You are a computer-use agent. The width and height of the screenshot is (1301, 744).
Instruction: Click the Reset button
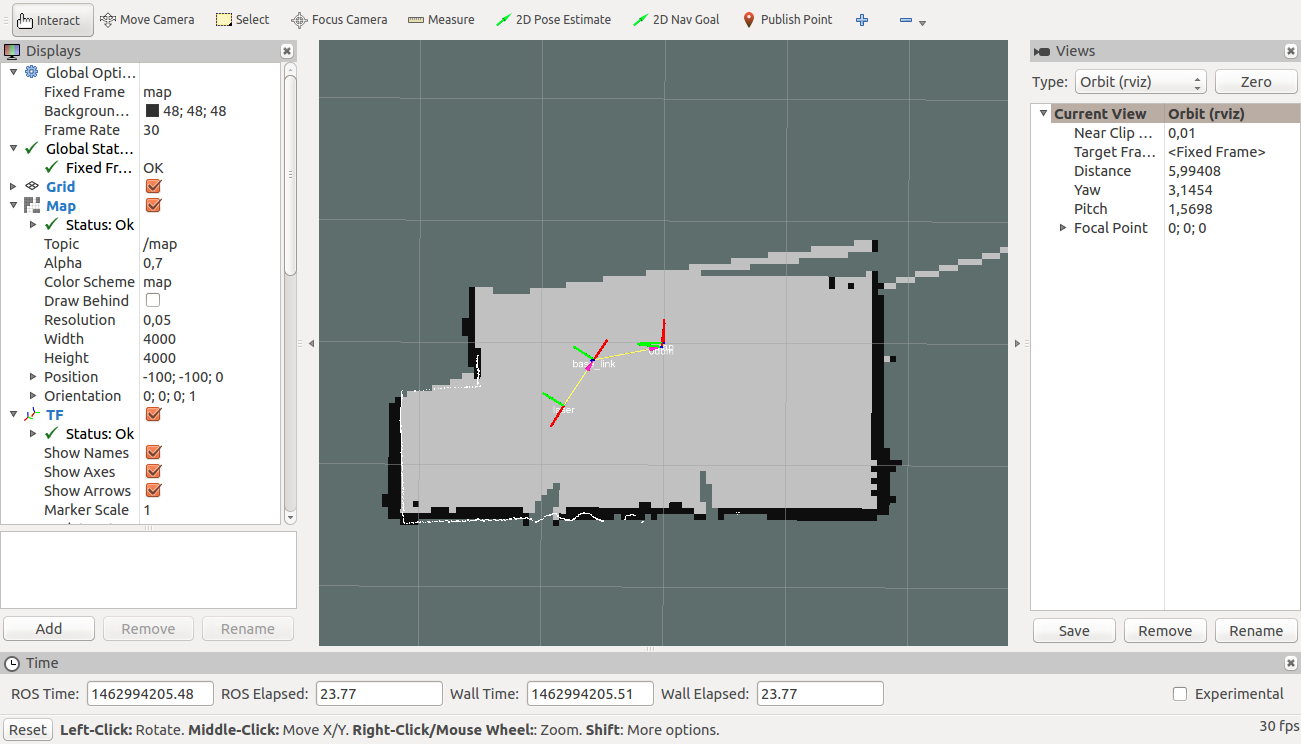28,730
